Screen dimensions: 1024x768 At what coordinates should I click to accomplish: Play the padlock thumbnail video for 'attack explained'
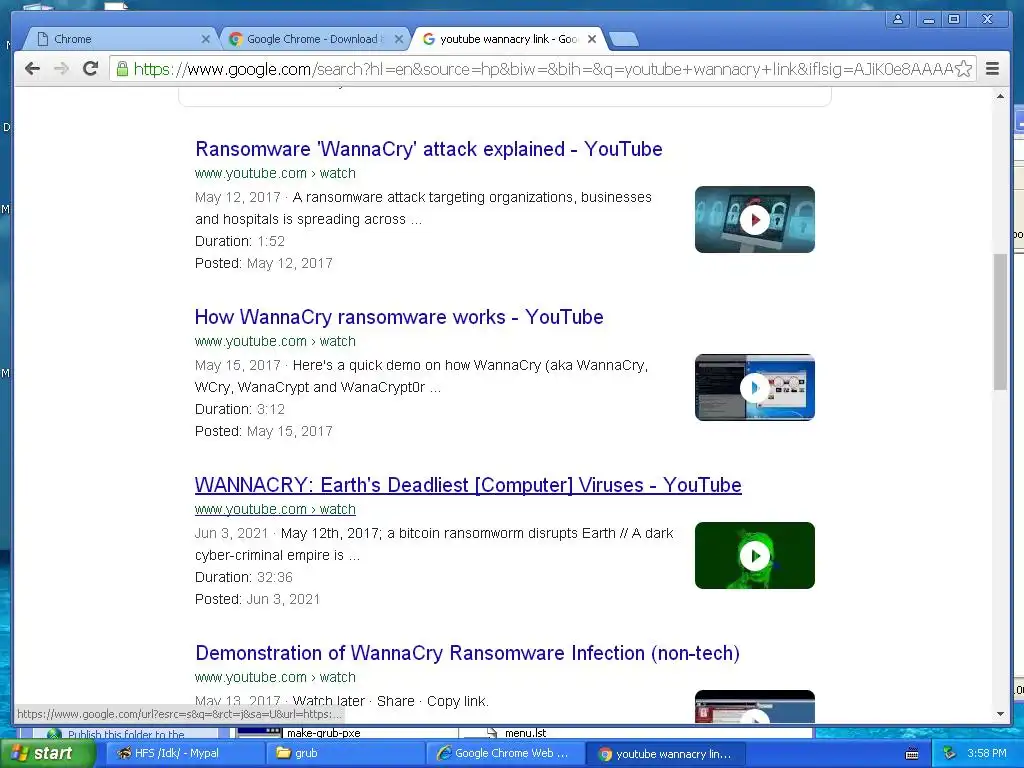[755, 219]
